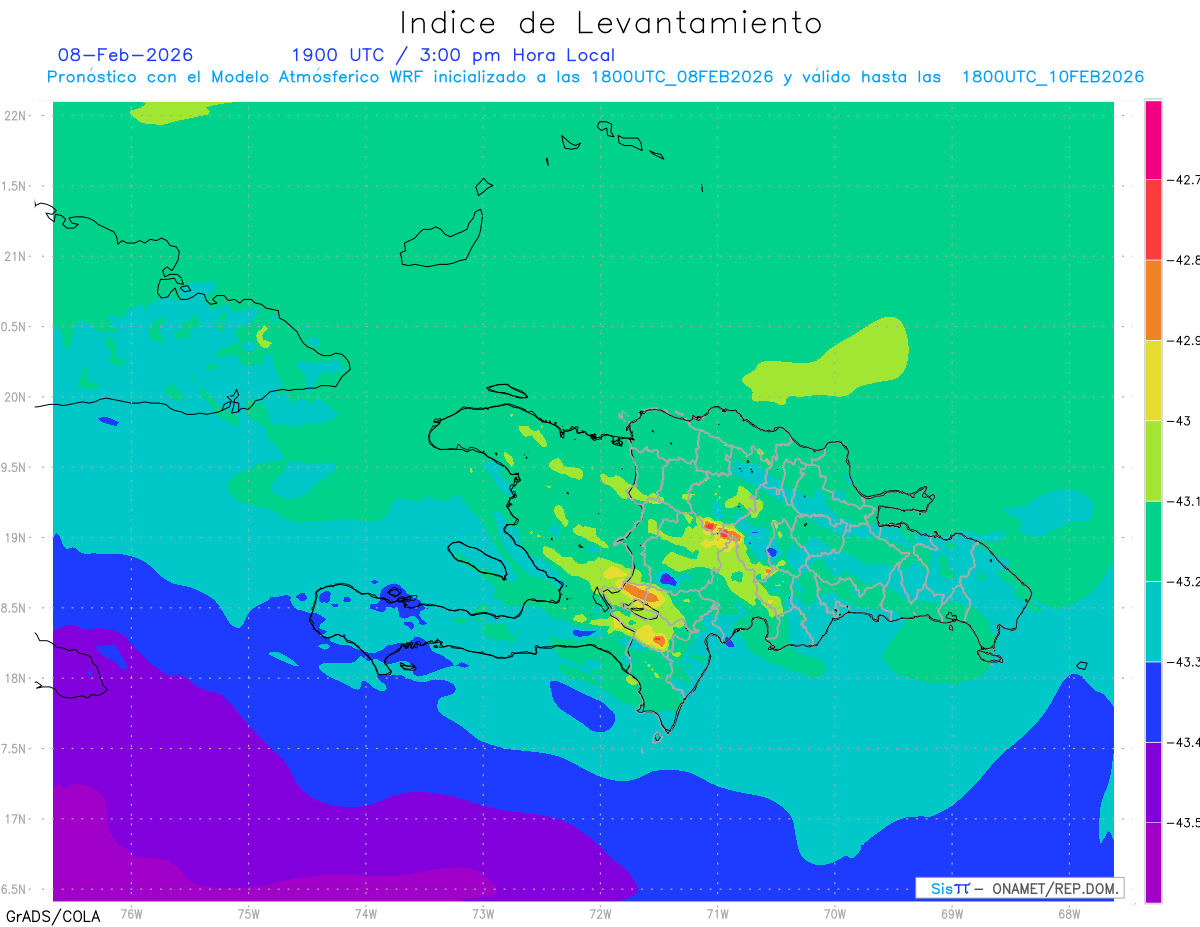This screenshot has height=927, width=1200.
Task: Click the colorbar value "-43.4"
Action: (x=1184, y=742)
